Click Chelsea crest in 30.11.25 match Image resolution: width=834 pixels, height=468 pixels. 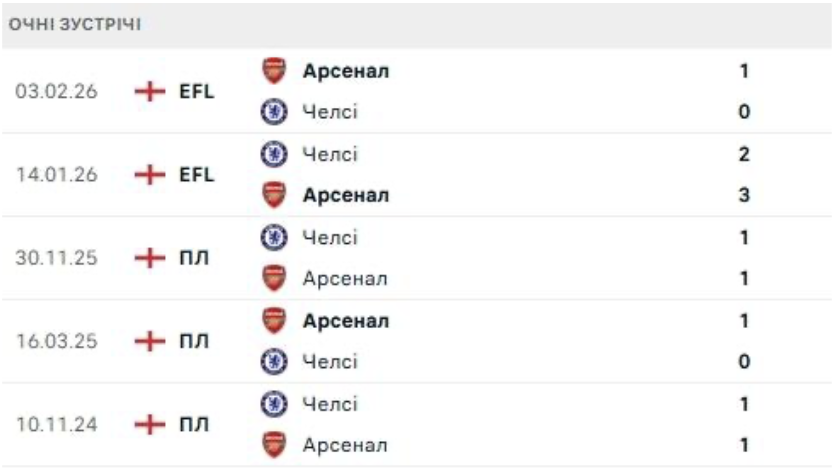click(272, 237)
